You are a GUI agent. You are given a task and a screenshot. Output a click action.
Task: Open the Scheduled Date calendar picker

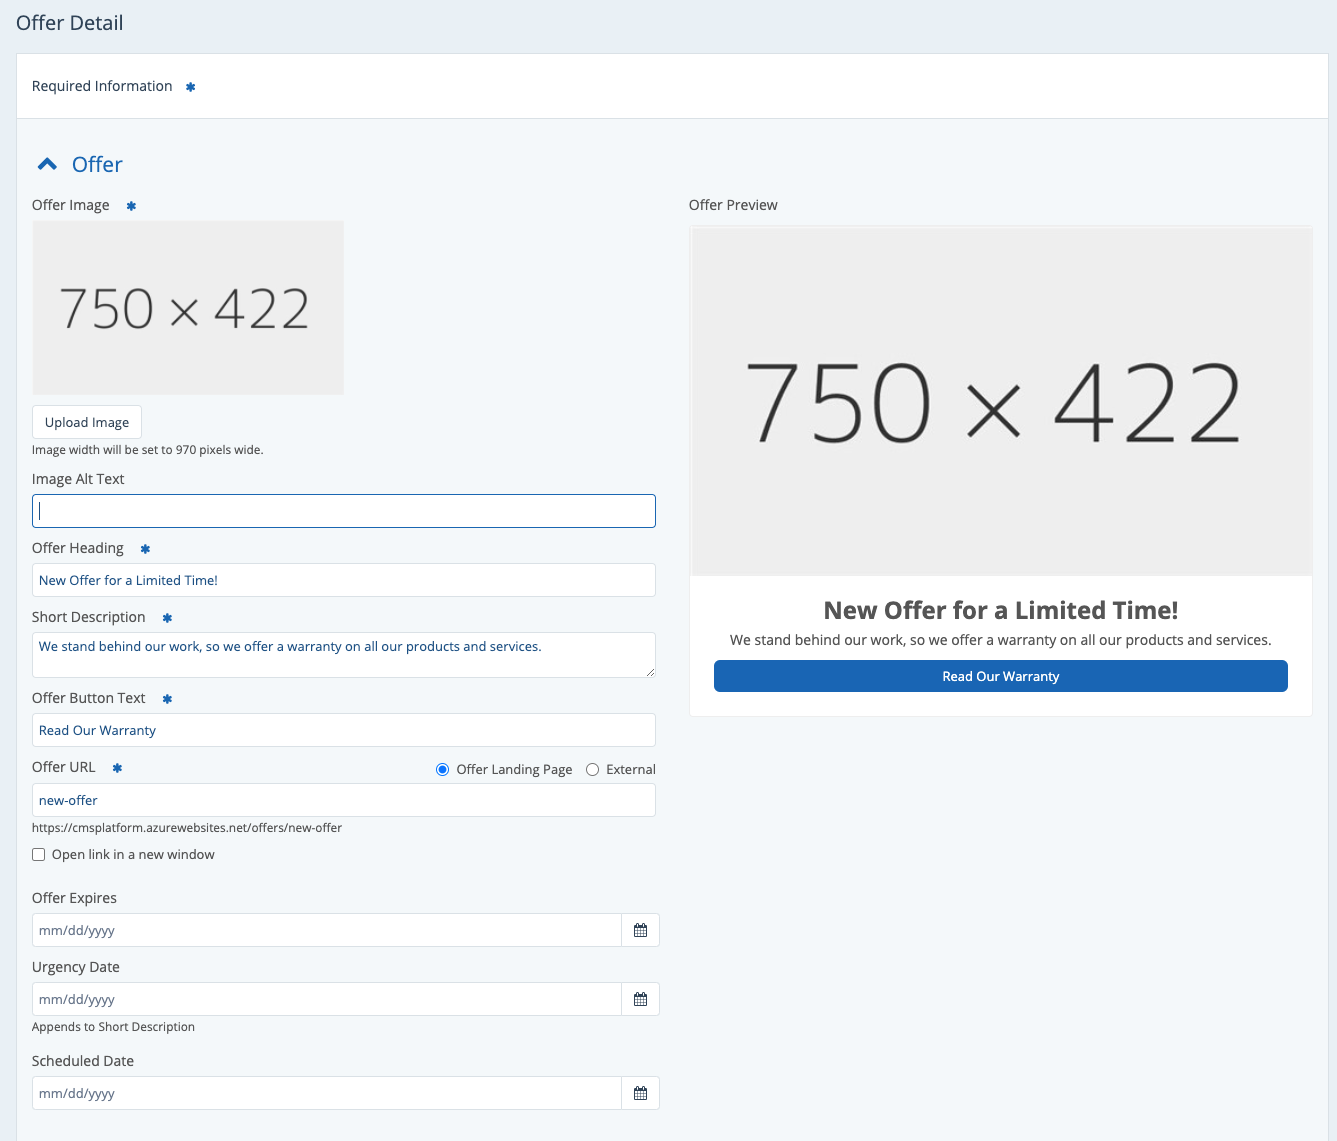point(640,1093)
